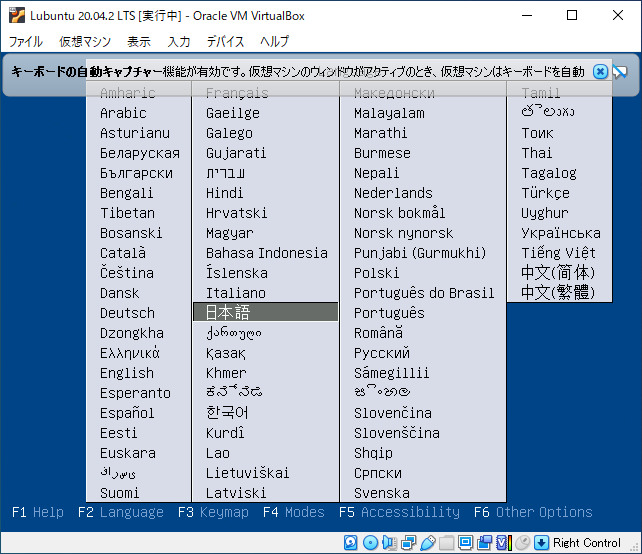Image resolution: width=642 pixels, height=554 pixels.
Task: Select Tagalog in the language list
Action: coord(549,173)
